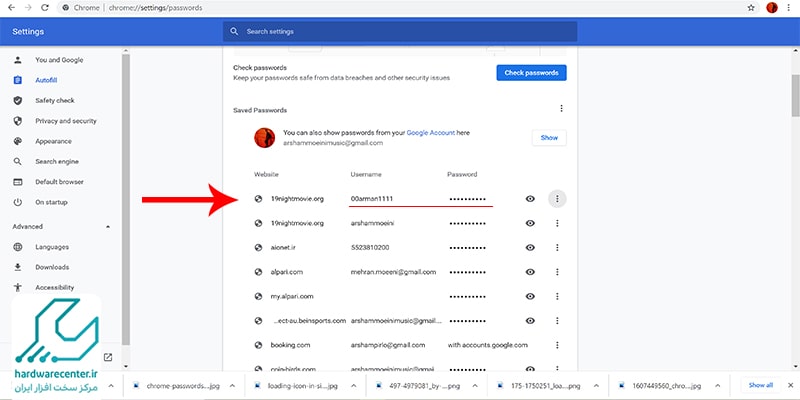Click the Safety check shield icon
This screenshot has width=800, height=400.
tap(18, 101)
